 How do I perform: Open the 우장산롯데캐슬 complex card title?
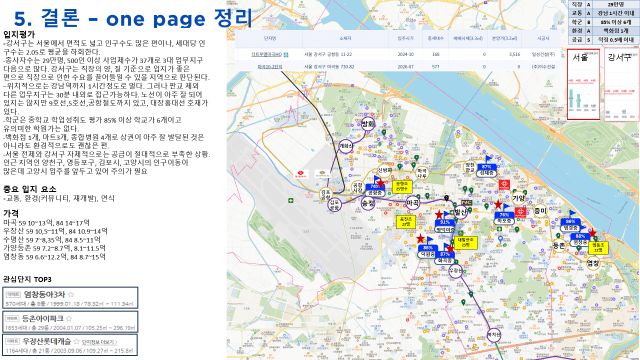coord(47,341)
